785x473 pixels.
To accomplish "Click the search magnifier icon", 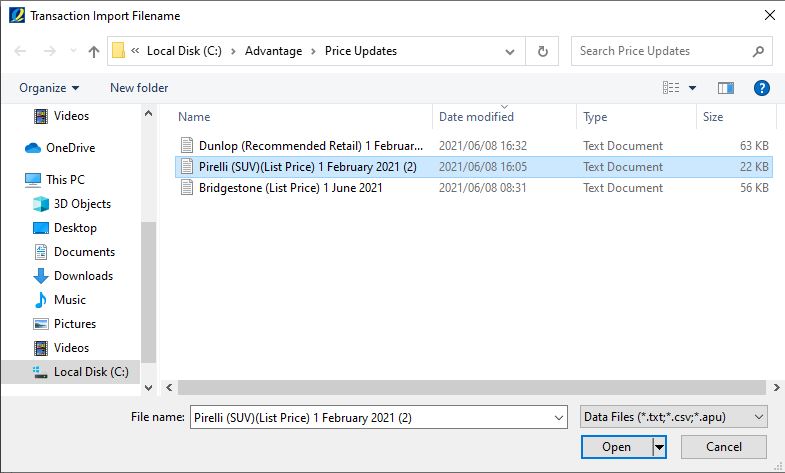I will pos(758,51).
